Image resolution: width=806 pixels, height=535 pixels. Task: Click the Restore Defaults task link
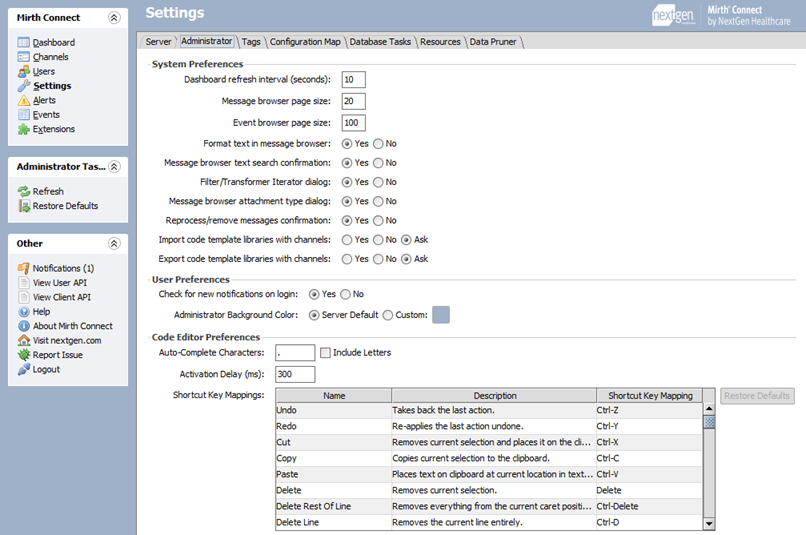(x=65, y=206)
